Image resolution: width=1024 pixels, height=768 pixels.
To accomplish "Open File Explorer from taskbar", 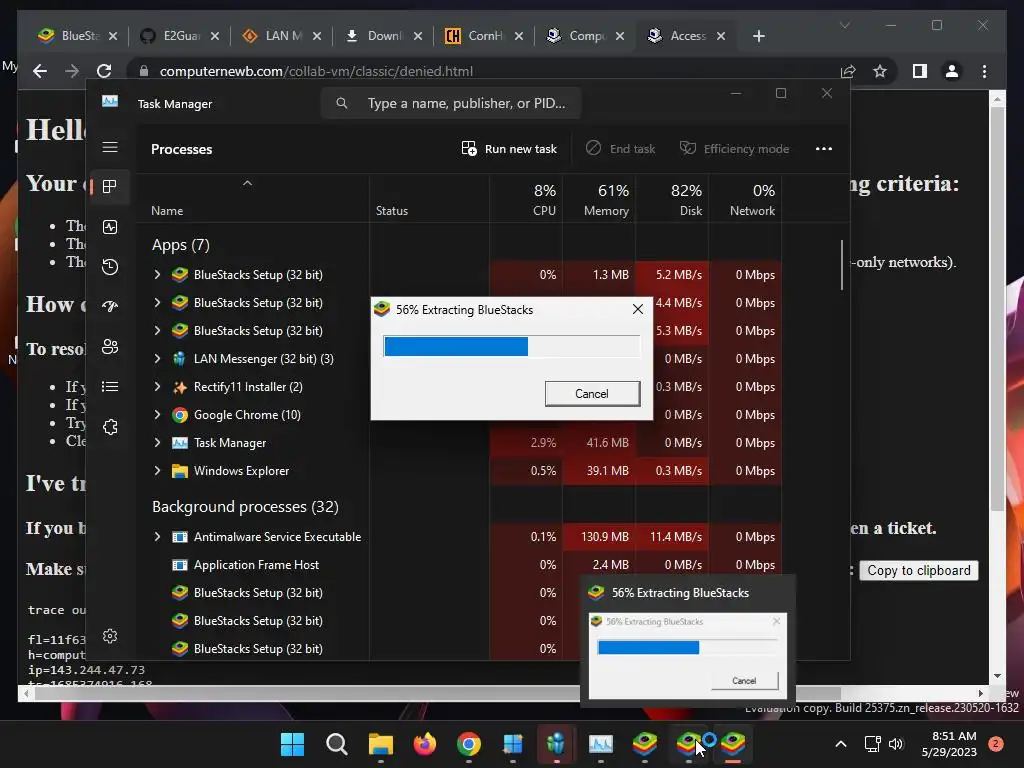I will pyautogui.click(x=381, y=744).
